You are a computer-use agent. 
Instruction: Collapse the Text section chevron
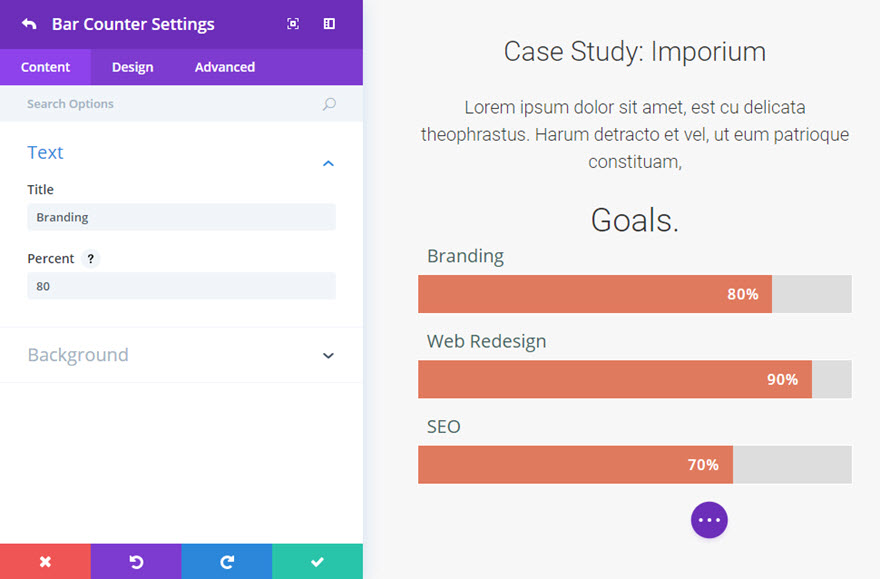pyautogui.click(x=328, y=163)
